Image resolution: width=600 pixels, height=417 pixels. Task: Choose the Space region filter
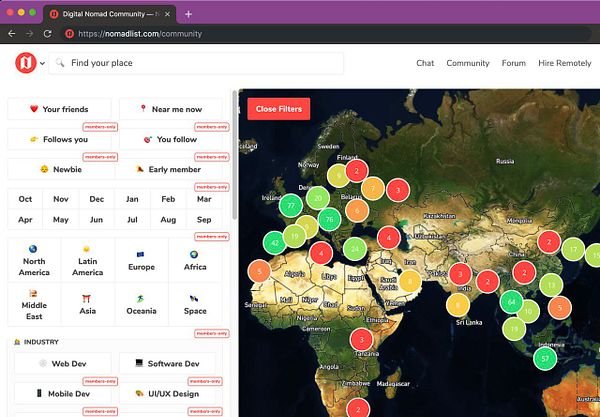(197, 307)
